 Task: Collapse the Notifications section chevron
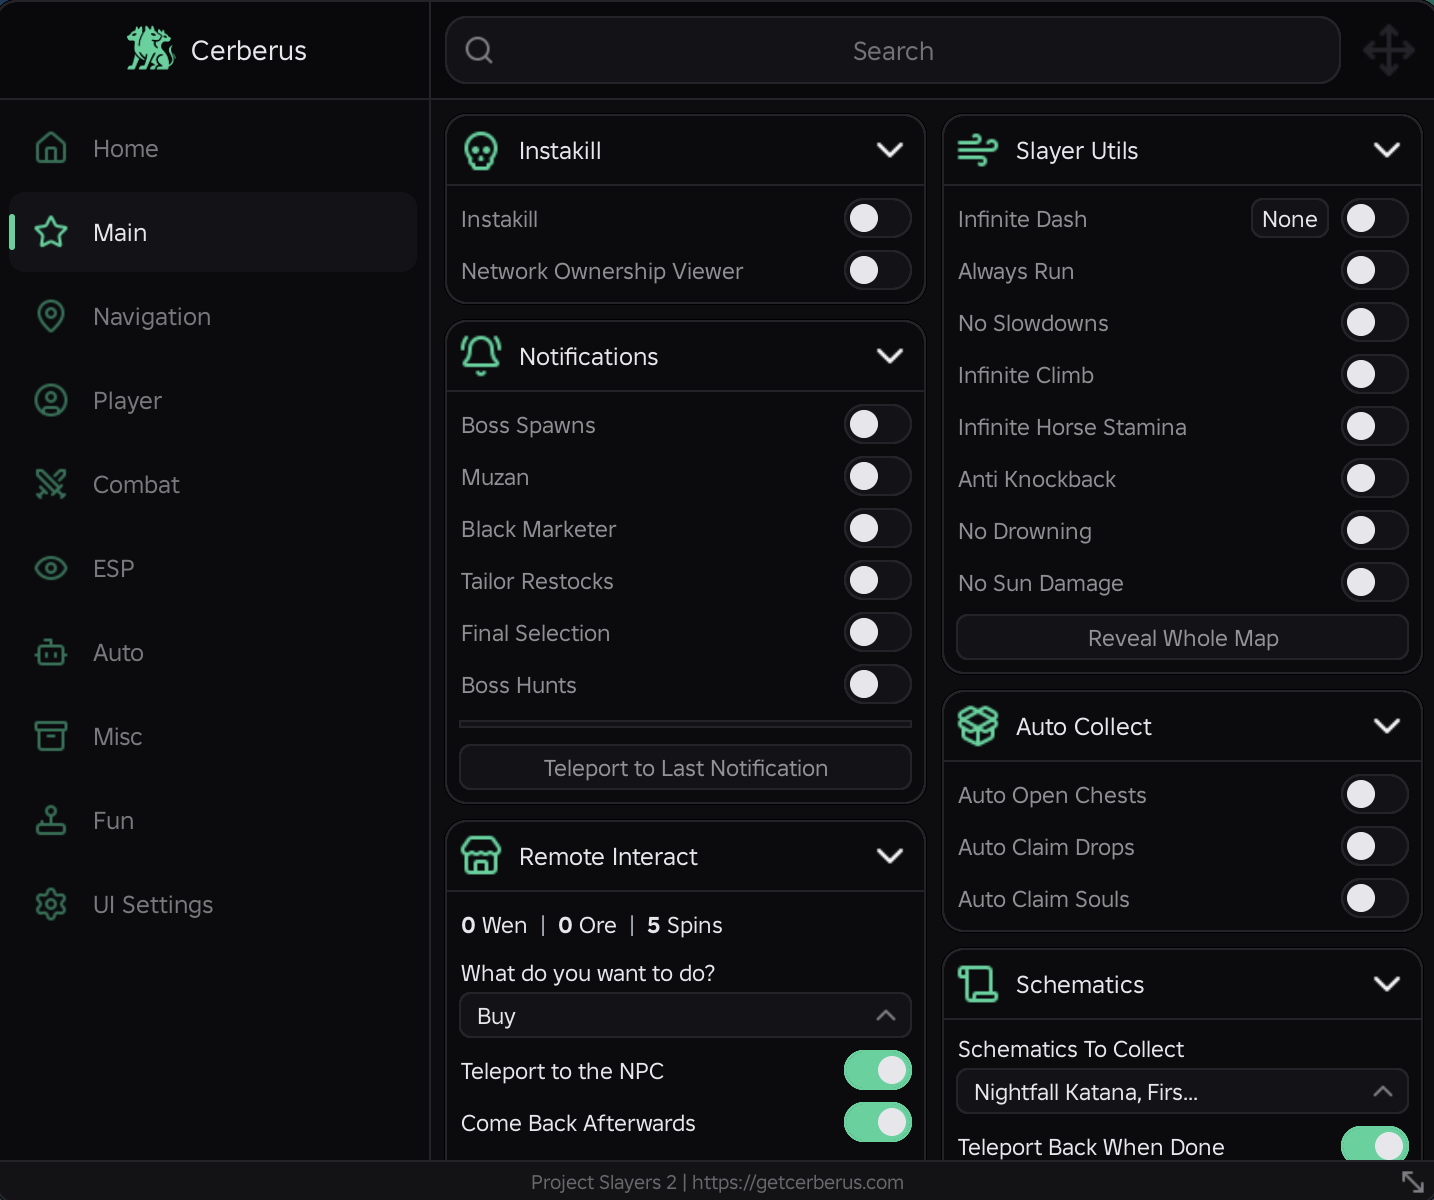890,356
